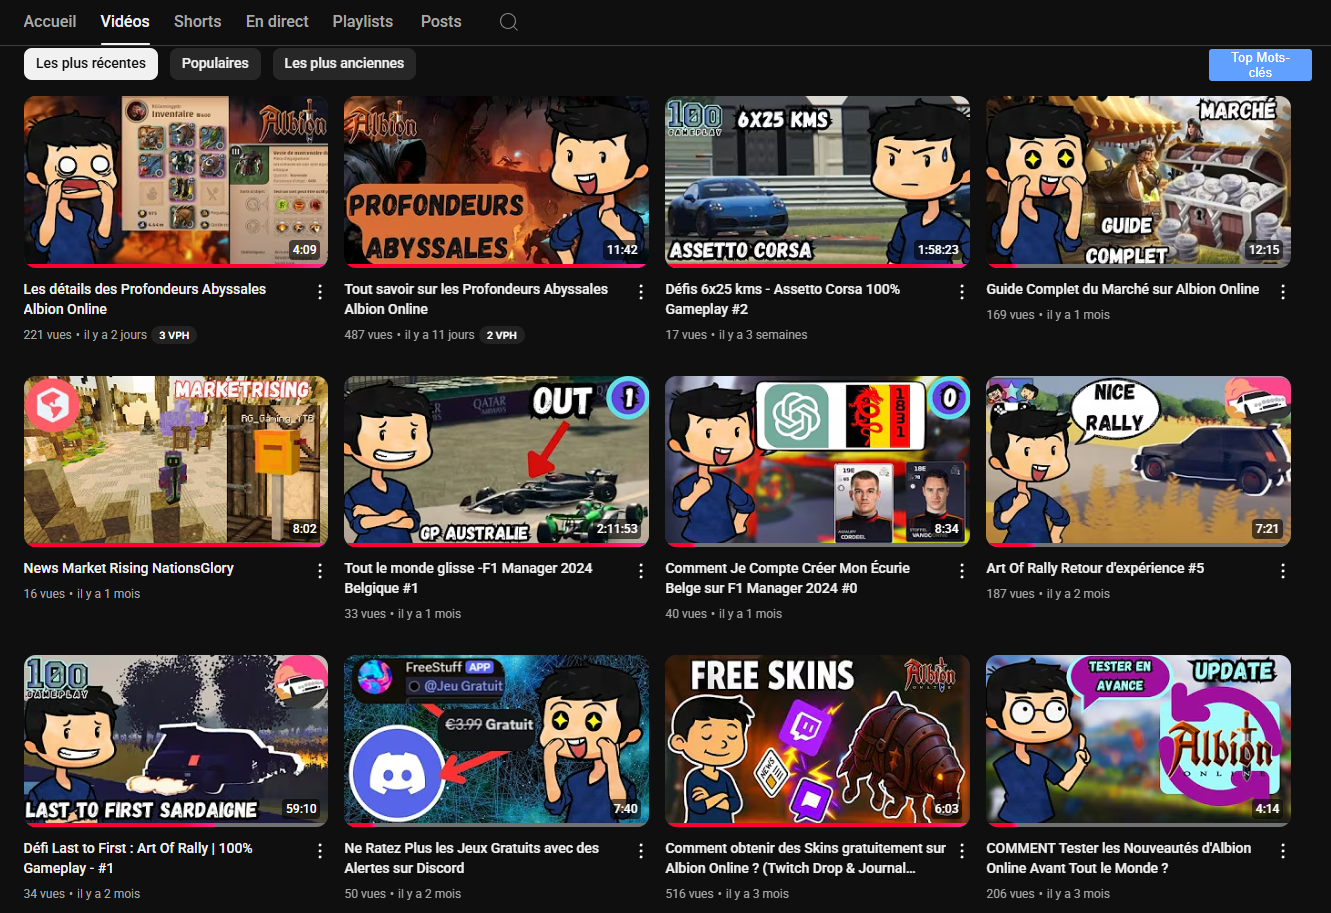The image size is (1331, 913).
Task: Open options menu for Défi Last to First video
Action: click(x=320, y=851)
